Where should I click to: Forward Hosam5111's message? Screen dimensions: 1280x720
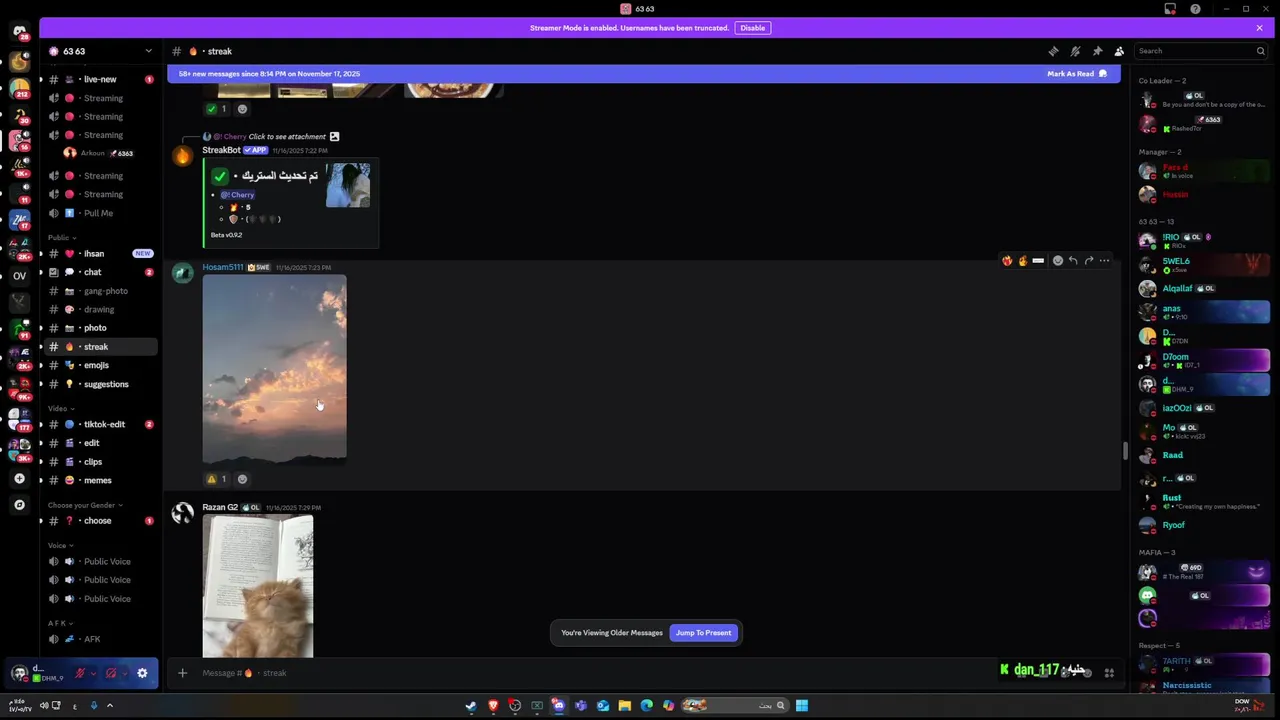[x=1089, y=261]
